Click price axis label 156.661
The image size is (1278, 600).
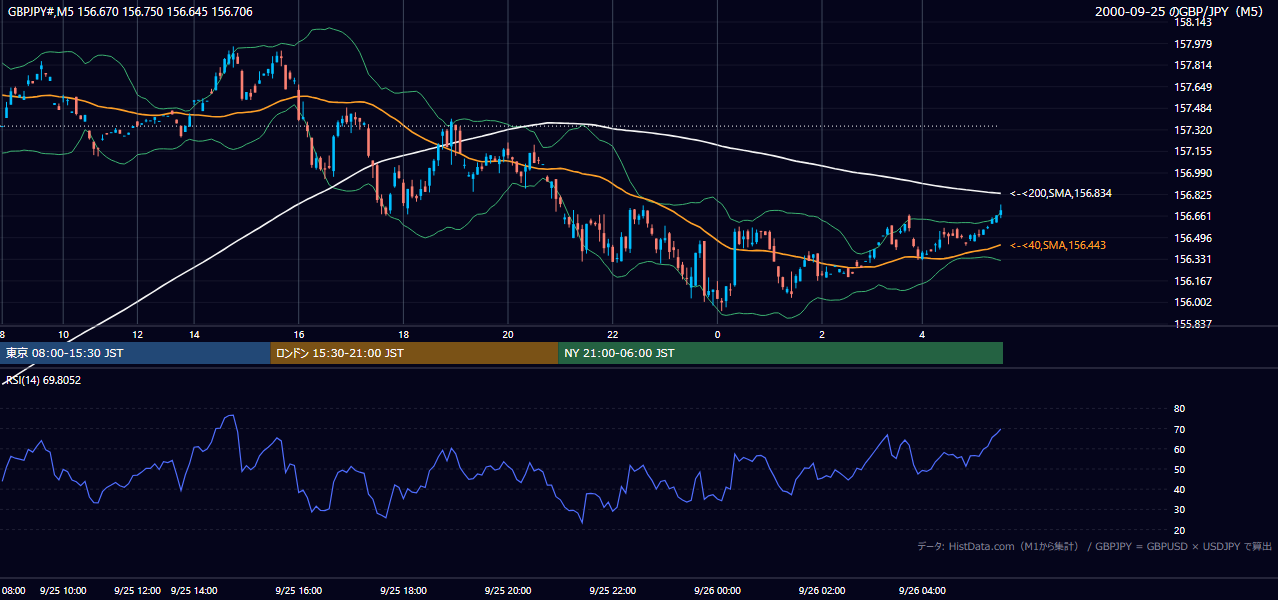[x=1192, y=216]
